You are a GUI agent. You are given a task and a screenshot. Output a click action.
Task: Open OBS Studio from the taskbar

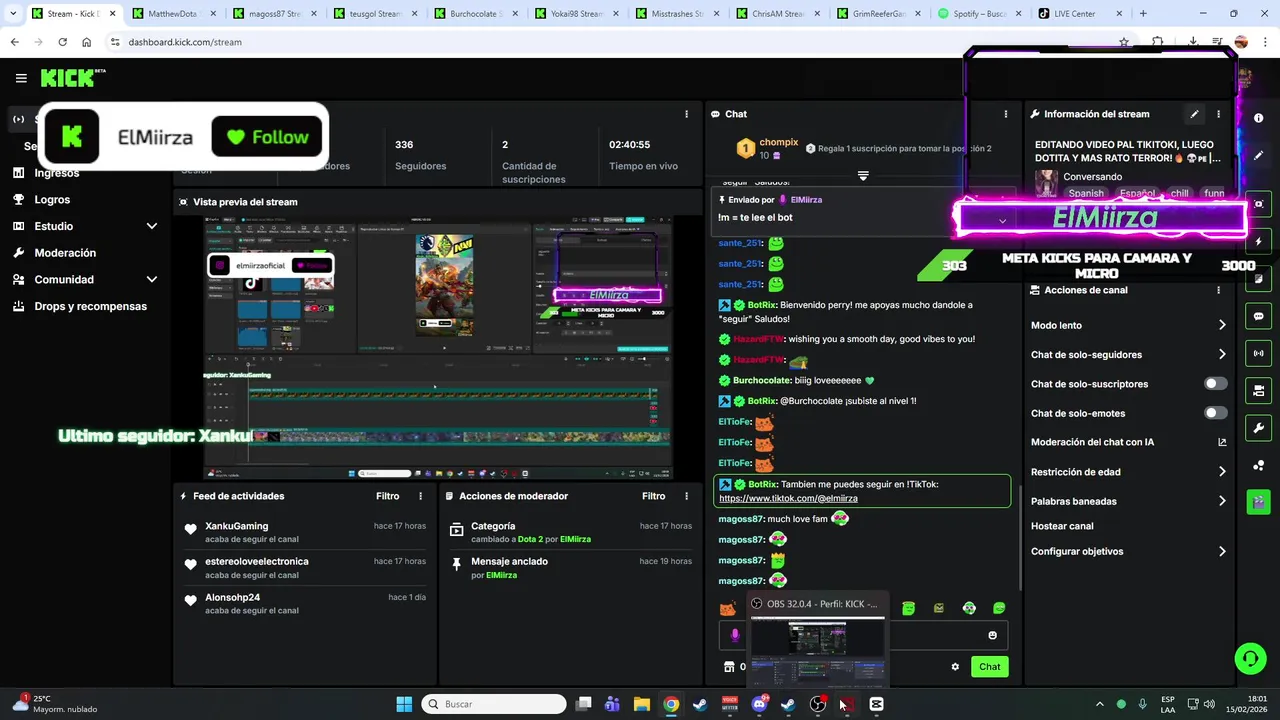(x=818, y=704)
